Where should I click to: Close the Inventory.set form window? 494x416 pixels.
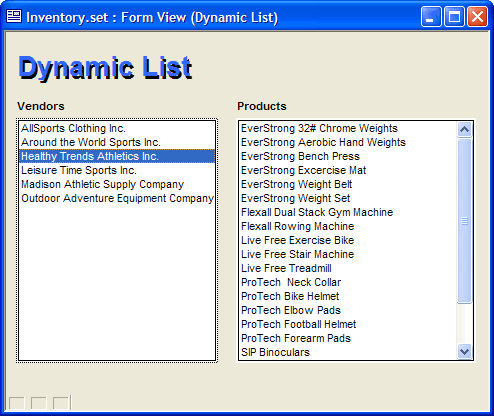pyautogui.click(x=477, y=16)
